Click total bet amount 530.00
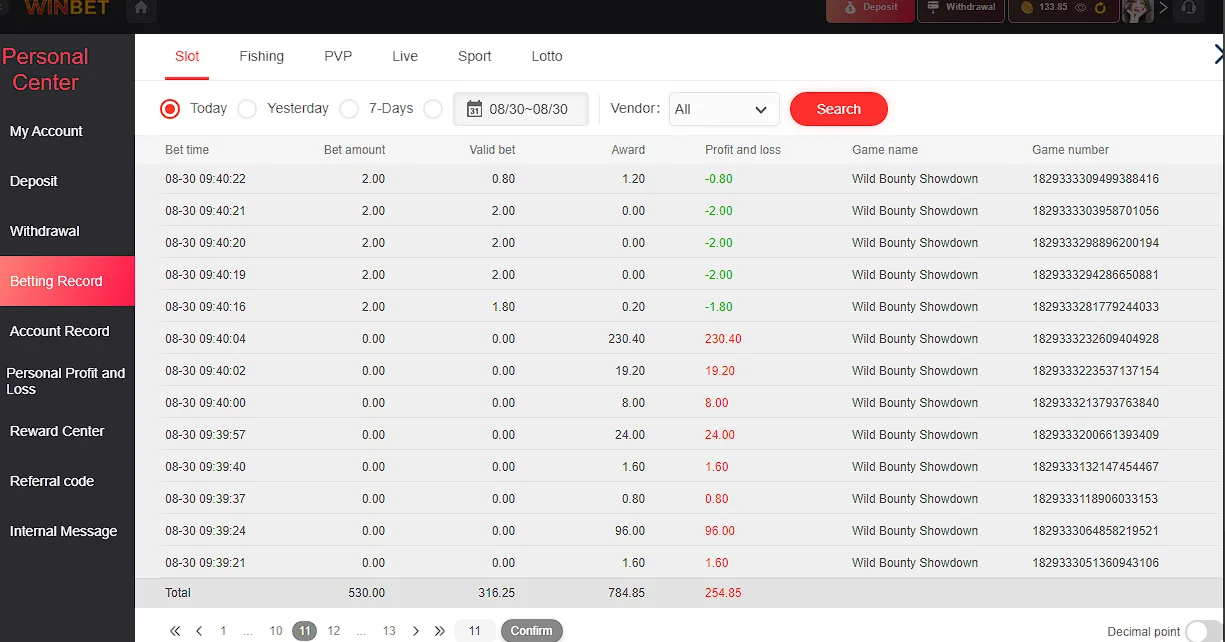 click(x=366, y=593)
